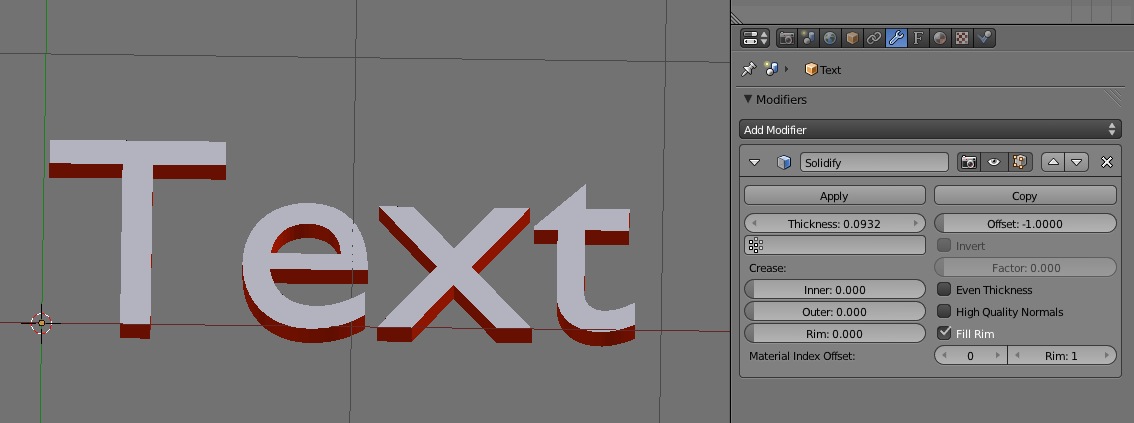The image size is (1134, 423).
Task: Toggle the Invert checkbox
Action: [944, 245]
